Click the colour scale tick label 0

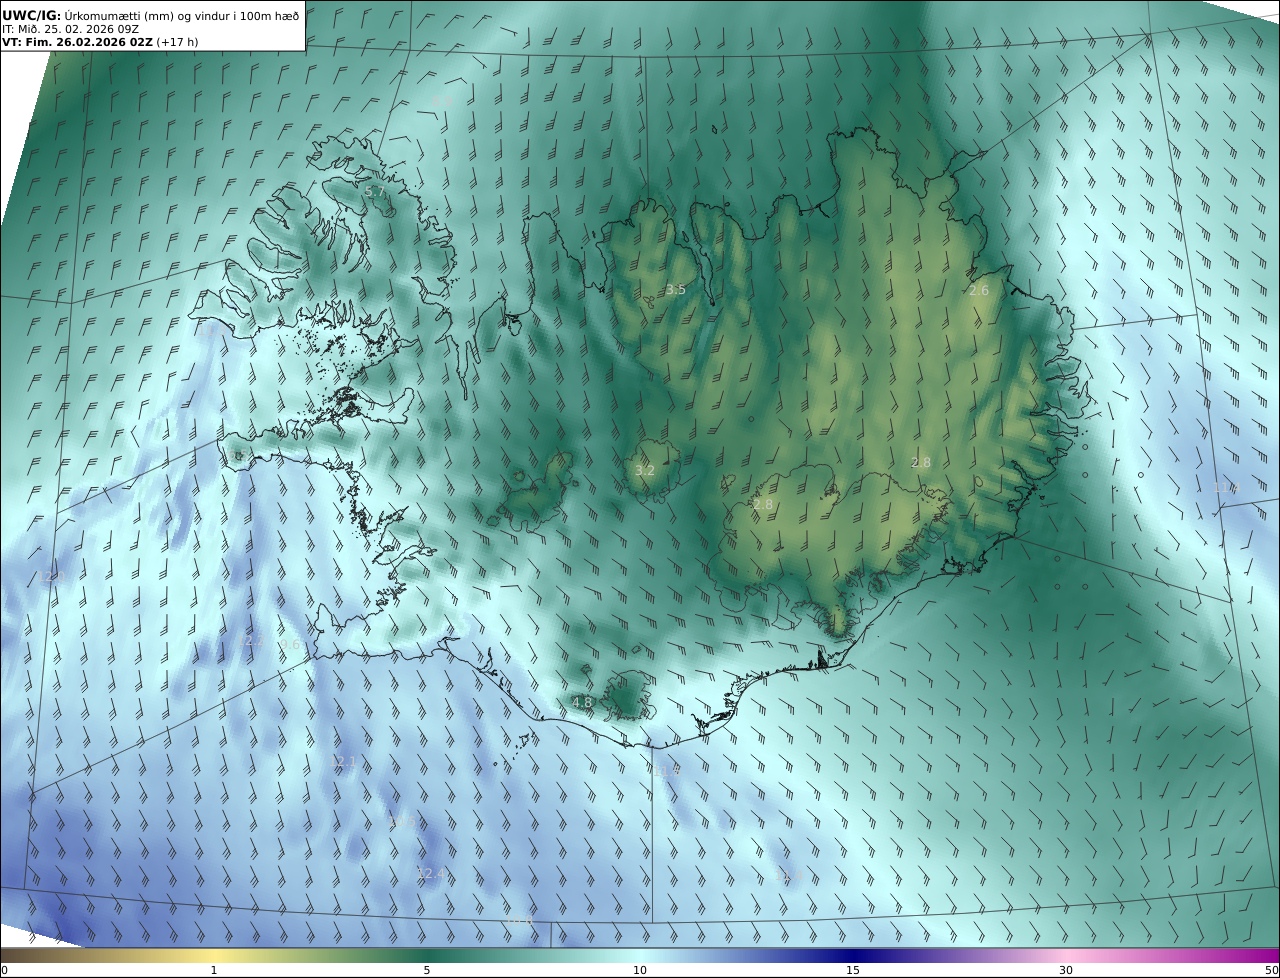coord(4,970)
